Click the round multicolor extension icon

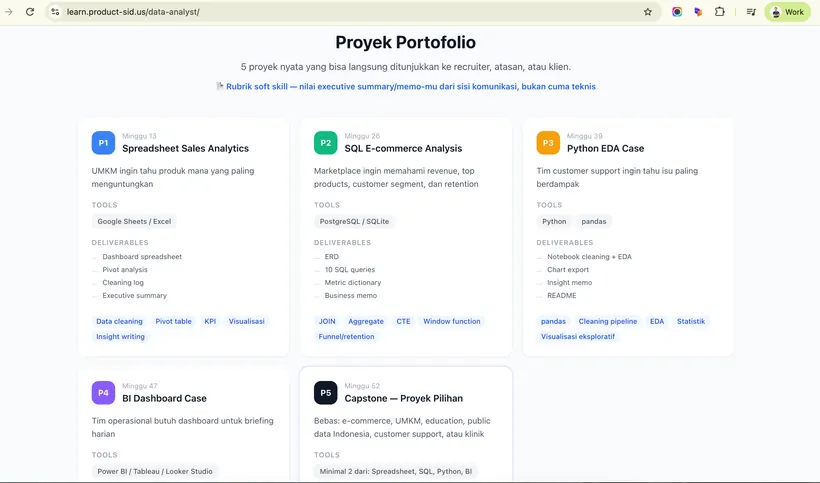pos(677,12)
